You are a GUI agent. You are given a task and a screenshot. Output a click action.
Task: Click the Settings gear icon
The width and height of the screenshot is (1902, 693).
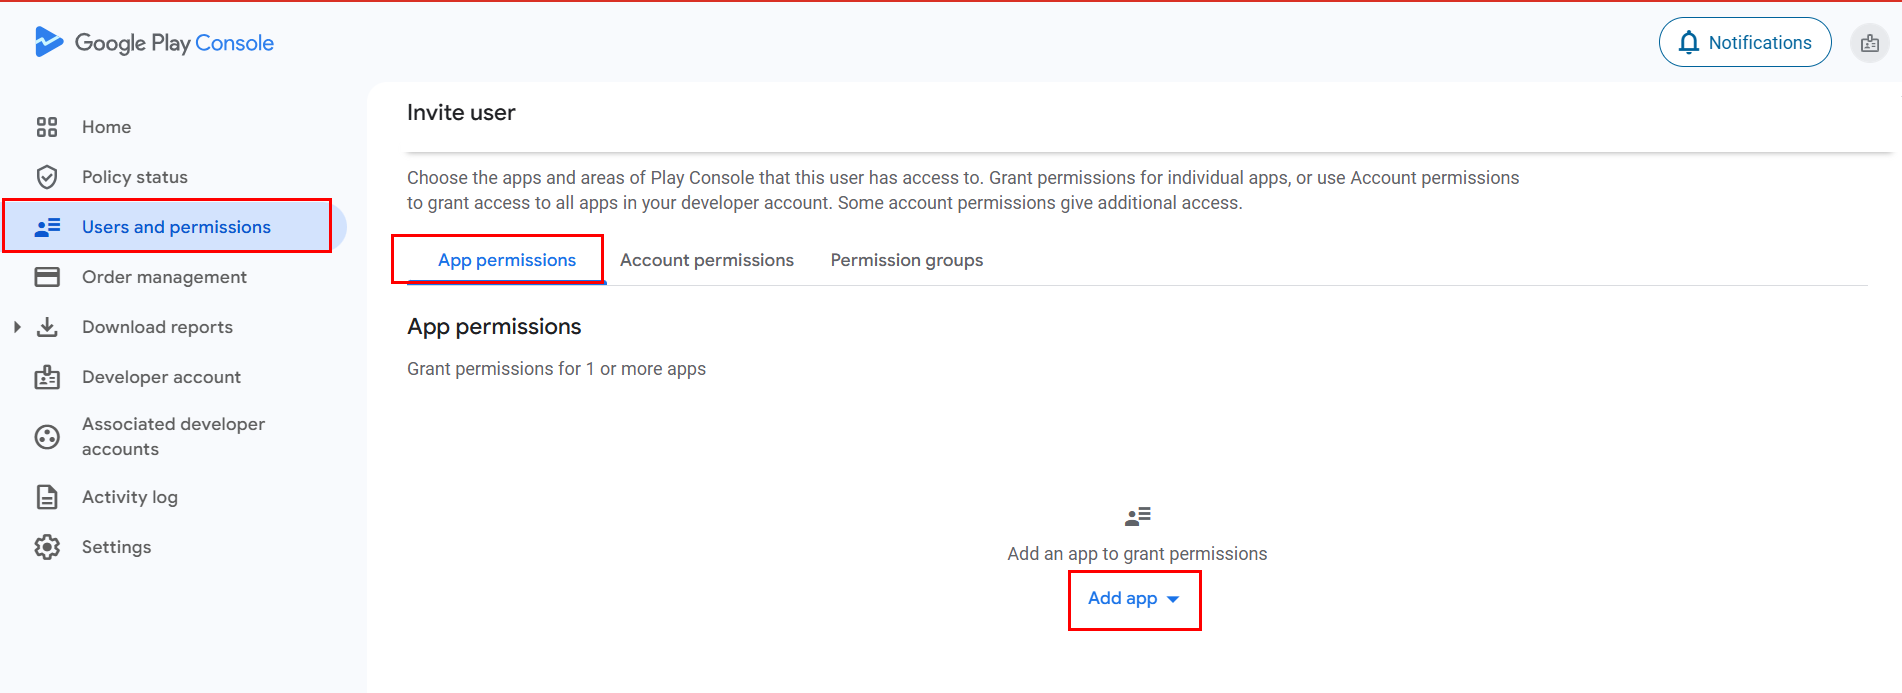click(47, 547)
